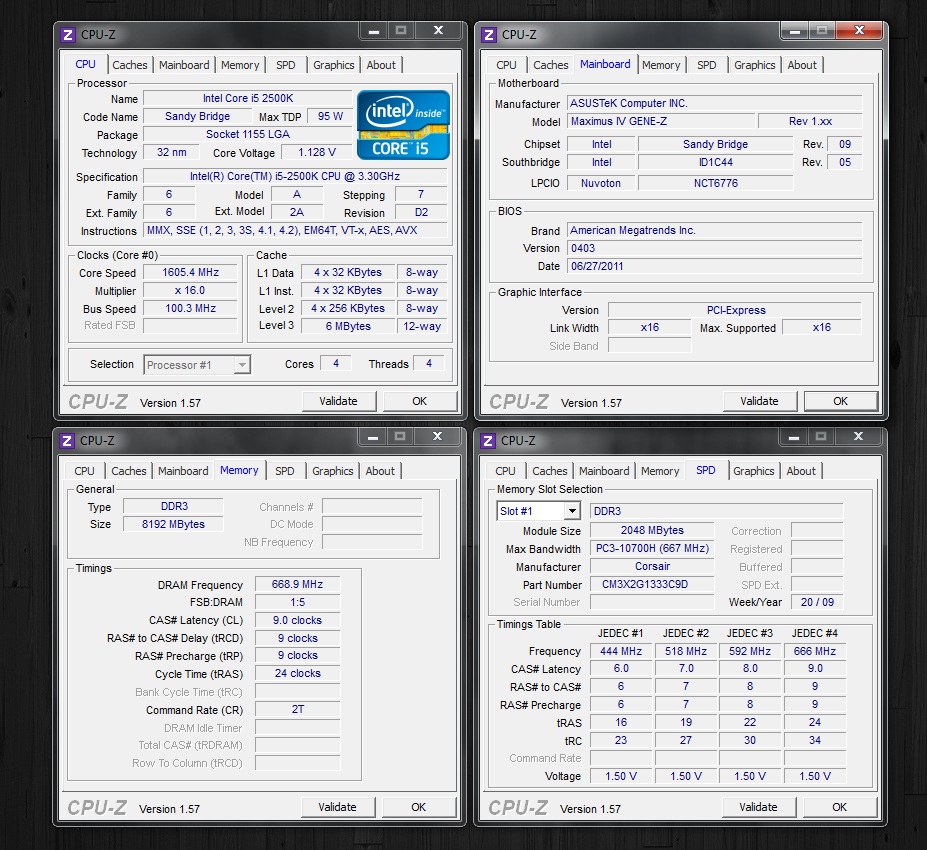Image resolution: width=927 pixels, height=850 pixels.
Task: Open Mainboard tab in the CPU window
Action: (184, 65)
